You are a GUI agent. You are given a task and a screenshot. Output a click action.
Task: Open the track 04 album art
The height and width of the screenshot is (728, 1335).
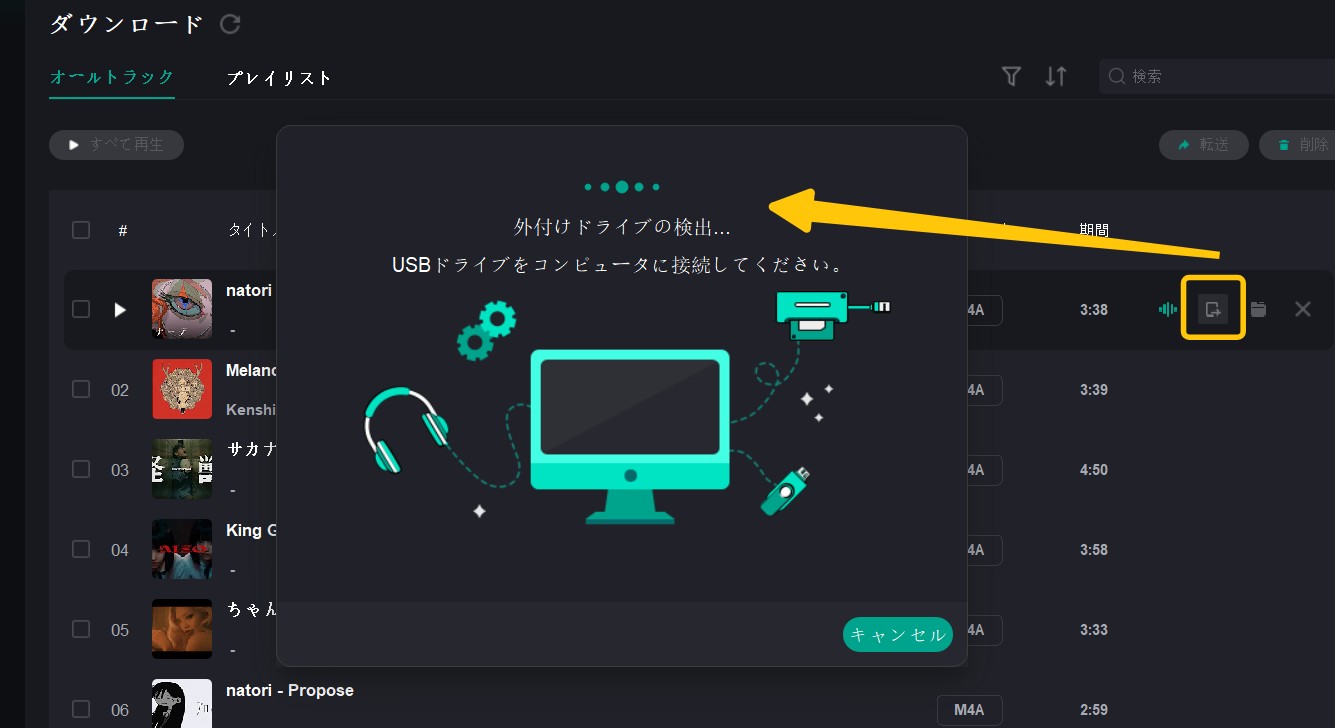point(182,549)
